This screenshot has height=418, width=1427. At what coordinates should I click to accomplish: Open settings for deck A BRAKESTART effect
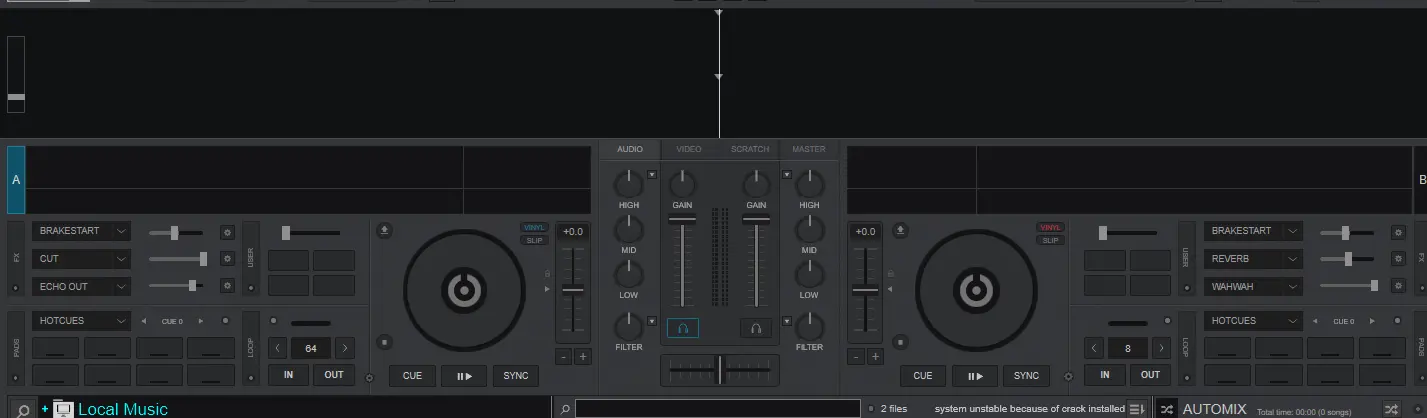point(227,232)
